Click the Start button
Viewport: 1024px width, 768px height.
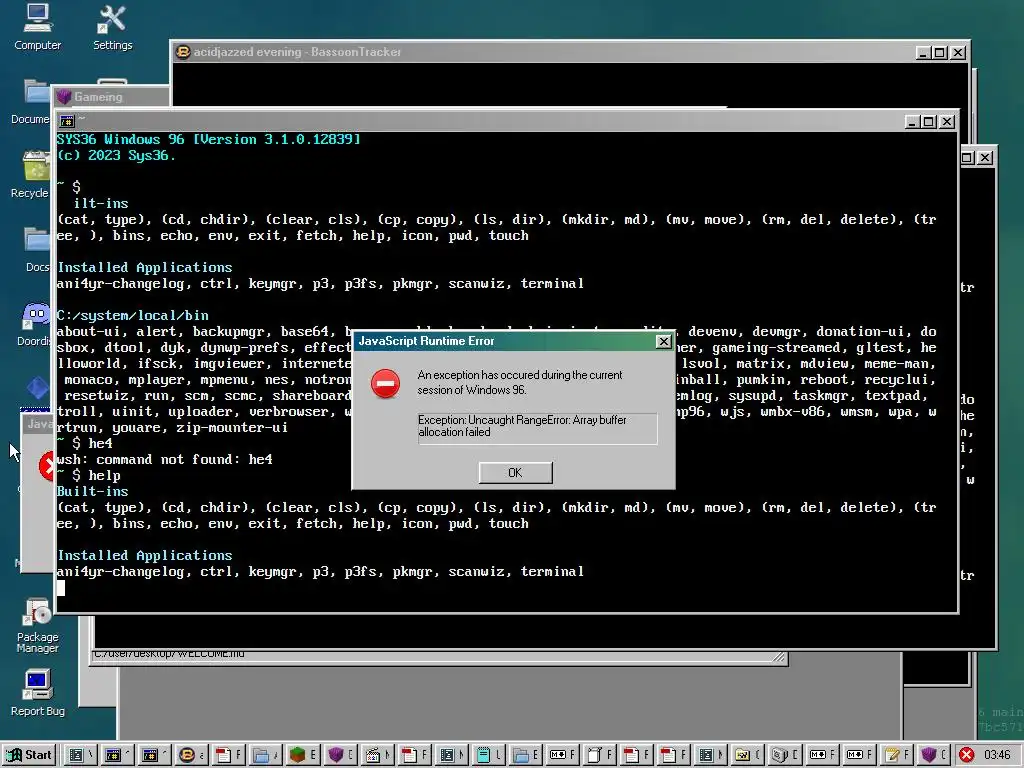(29, 755)
